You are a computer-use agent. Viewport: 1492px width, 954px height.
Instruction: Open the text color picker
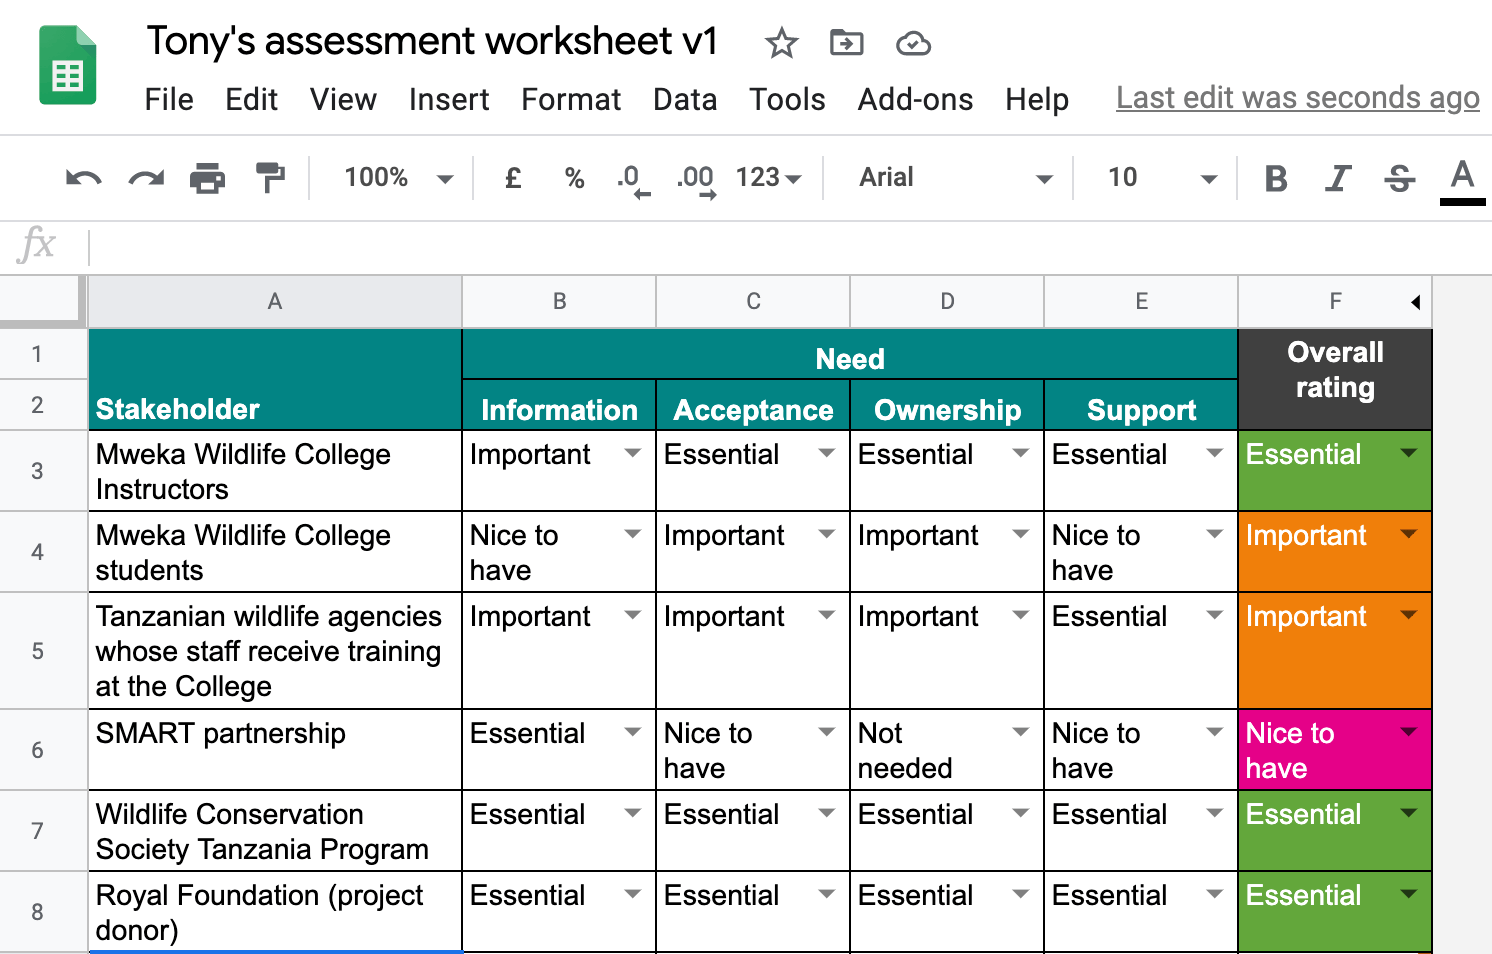[1462, 179]
